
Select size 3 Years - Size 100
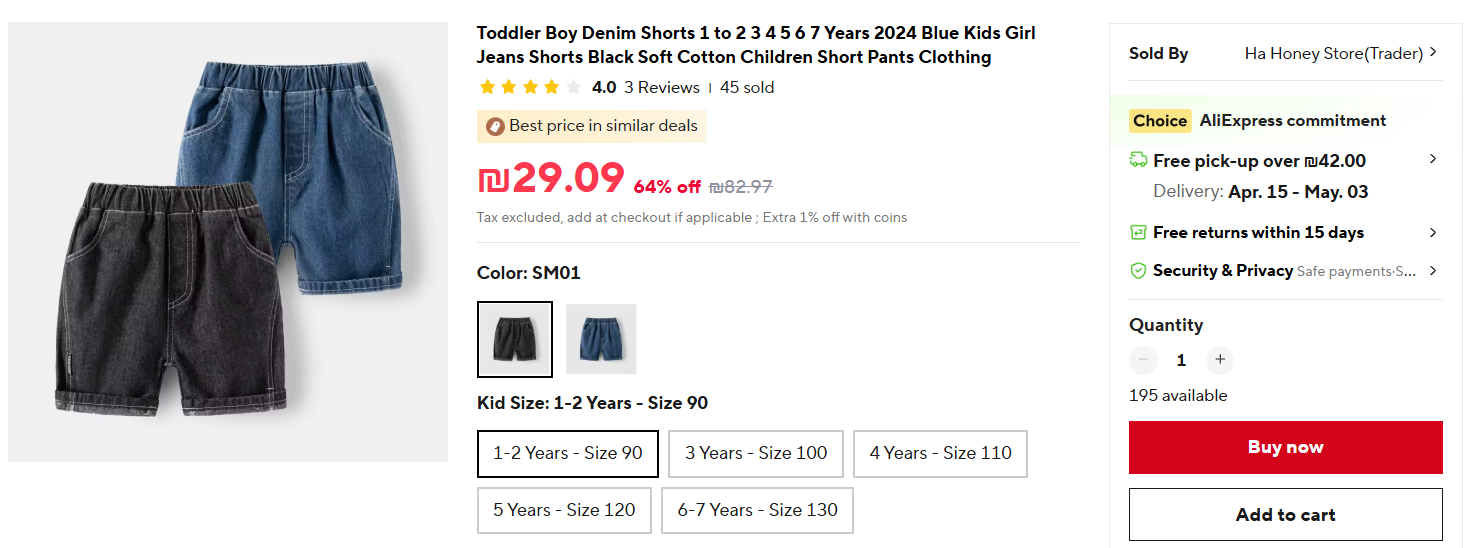(x=756, y=453)
